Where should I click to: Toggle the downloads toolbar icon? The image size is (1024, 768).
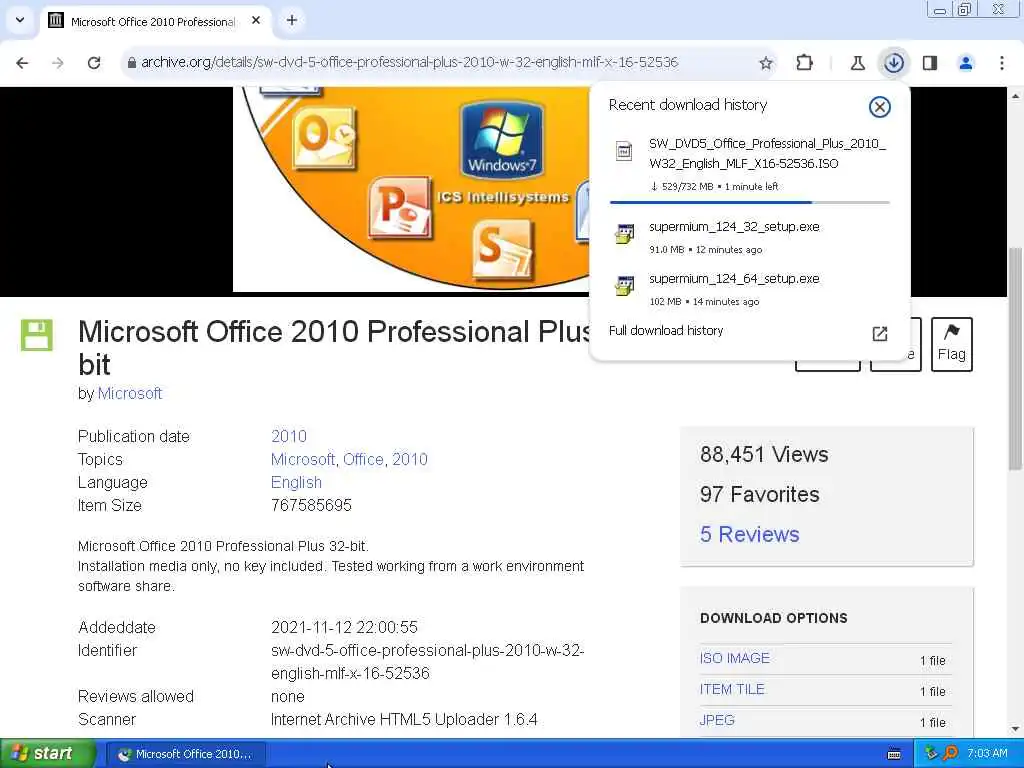893,63
